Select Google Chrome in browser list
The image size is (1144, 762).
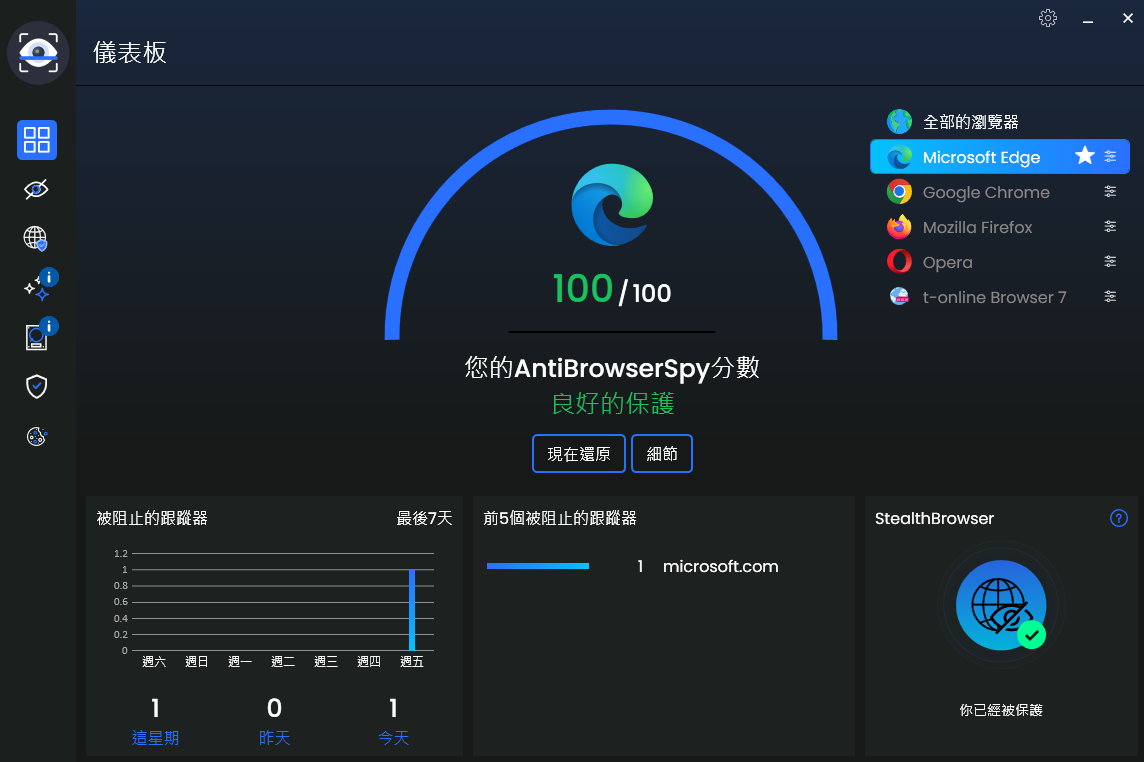1000,192
